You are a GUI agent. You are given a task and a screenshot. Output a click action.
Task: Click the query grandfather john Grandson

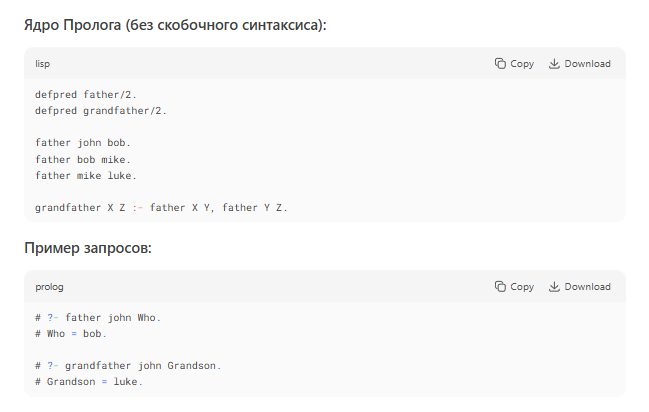point(143,366)
